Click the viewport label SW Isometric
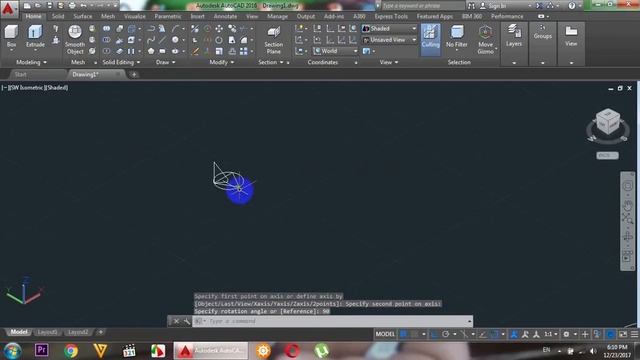The width and height of the screenshot is (640, 360). tap(27, 88)
